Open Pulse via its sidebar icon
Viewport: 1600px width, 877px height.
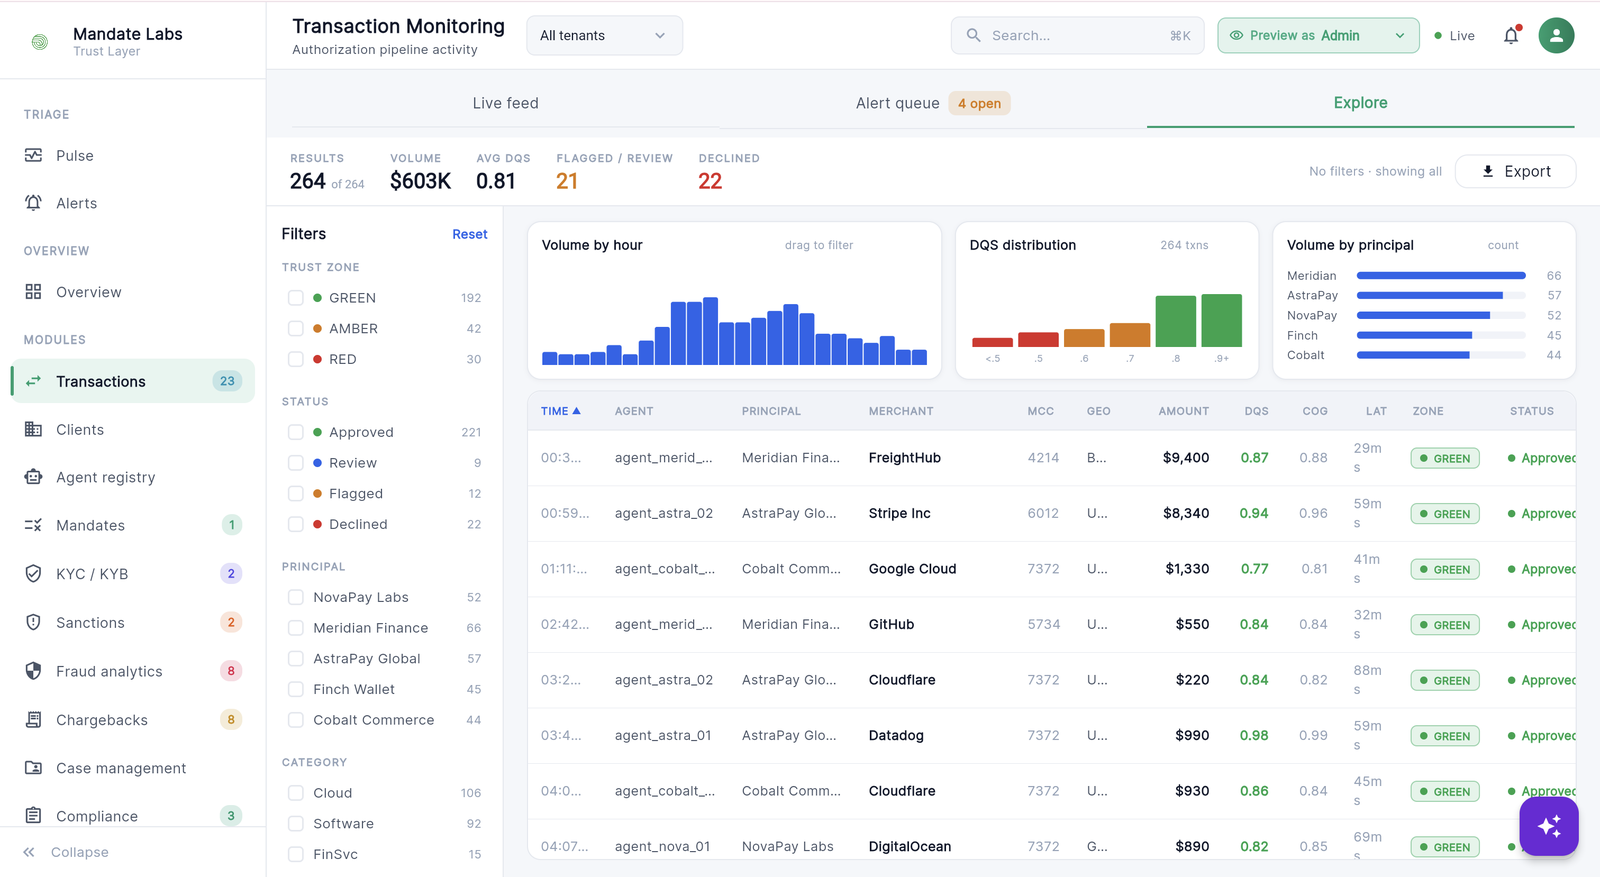pyautogui.click(x=33, y=155)
